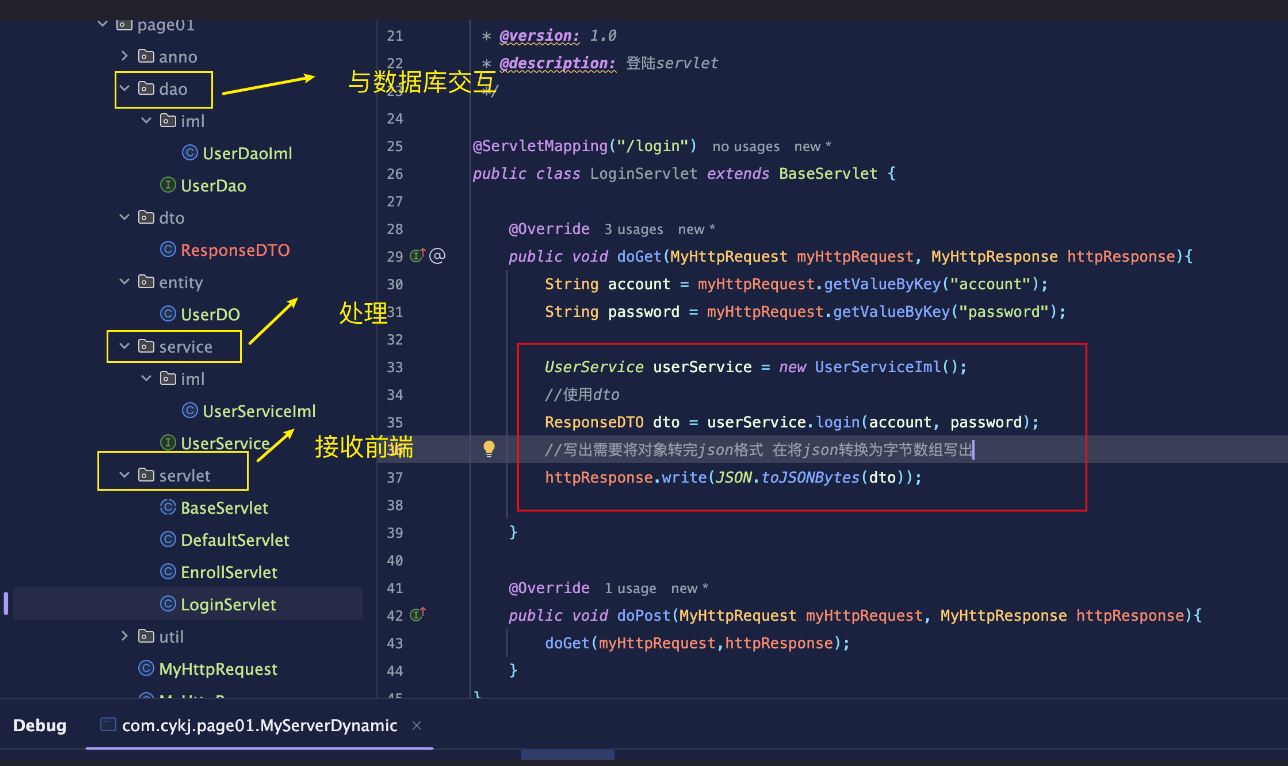1288x766 pixels.
Task: Collapse the iml folder under dao
Action: 146,121
